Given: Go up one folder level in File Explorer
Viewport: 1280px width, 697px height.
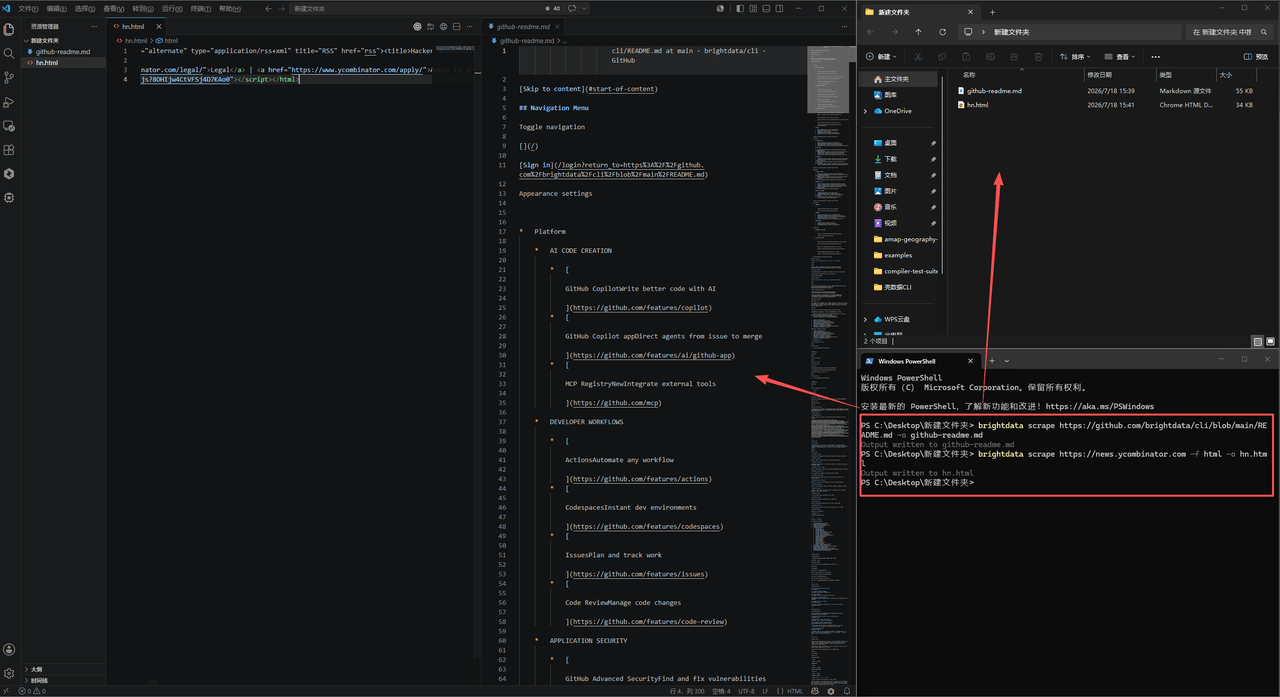Looking at the screenshot, I should (918, 32).
